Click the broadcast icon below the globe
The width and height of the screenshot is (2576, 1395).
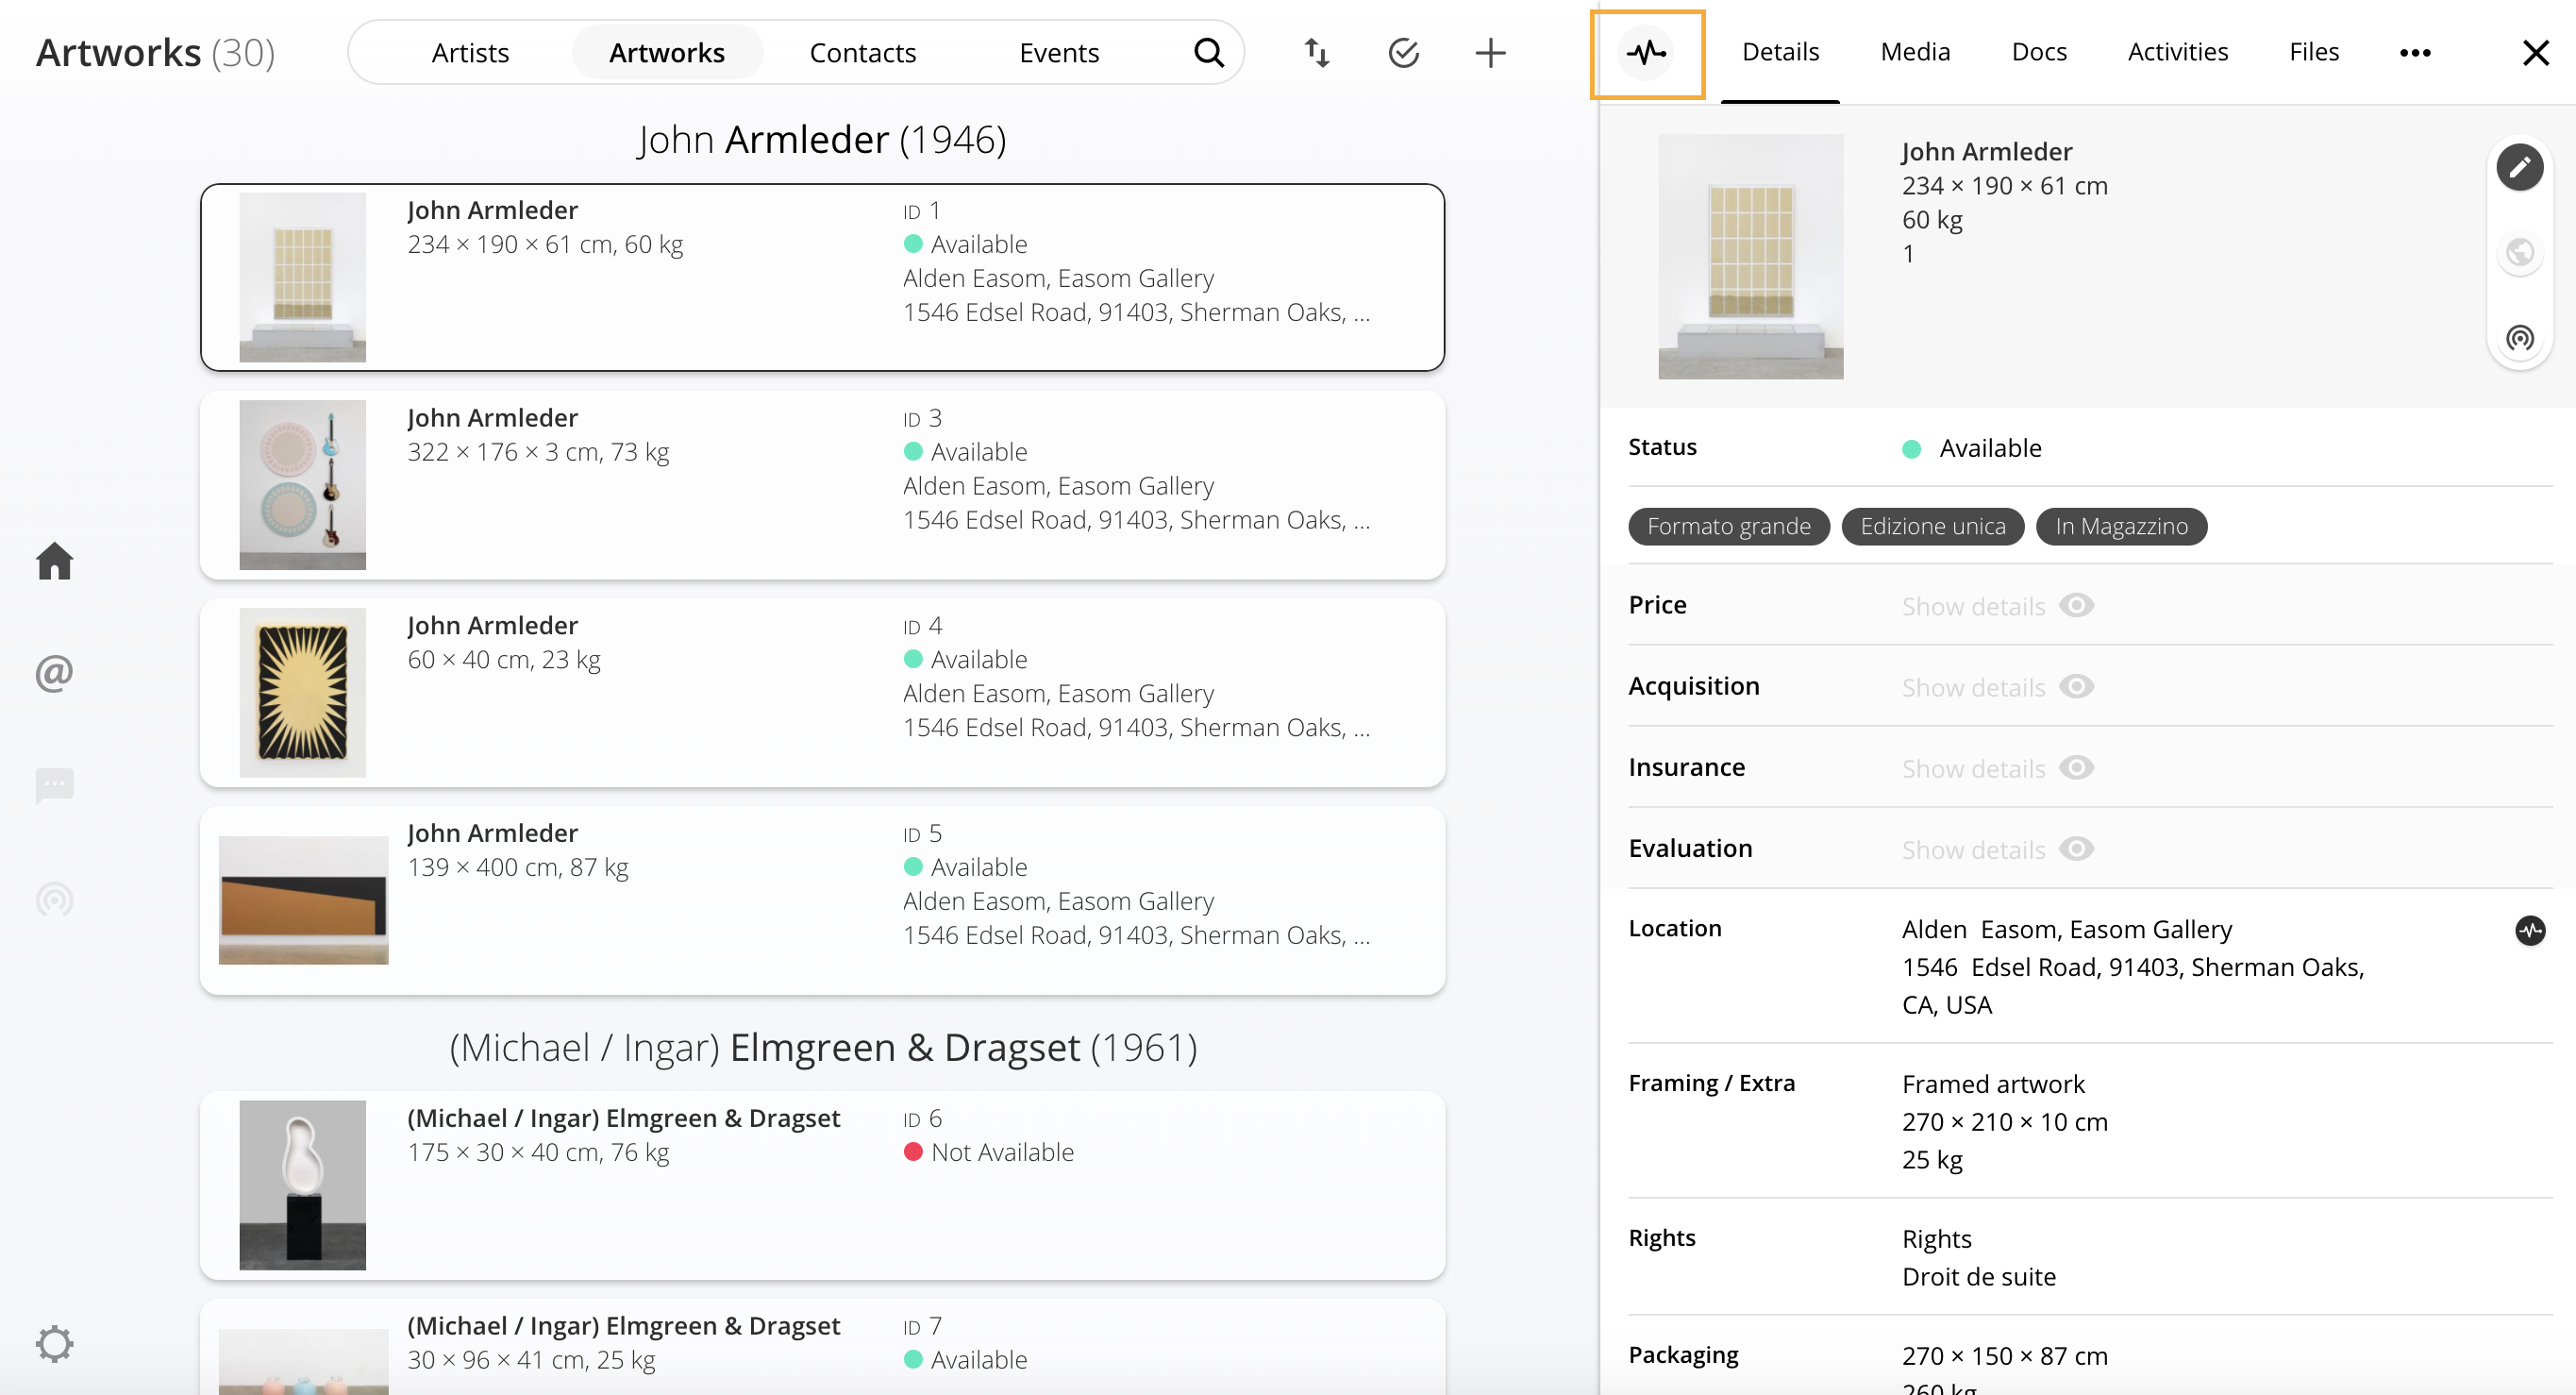pyautogui.click(x=2519, y=338)
